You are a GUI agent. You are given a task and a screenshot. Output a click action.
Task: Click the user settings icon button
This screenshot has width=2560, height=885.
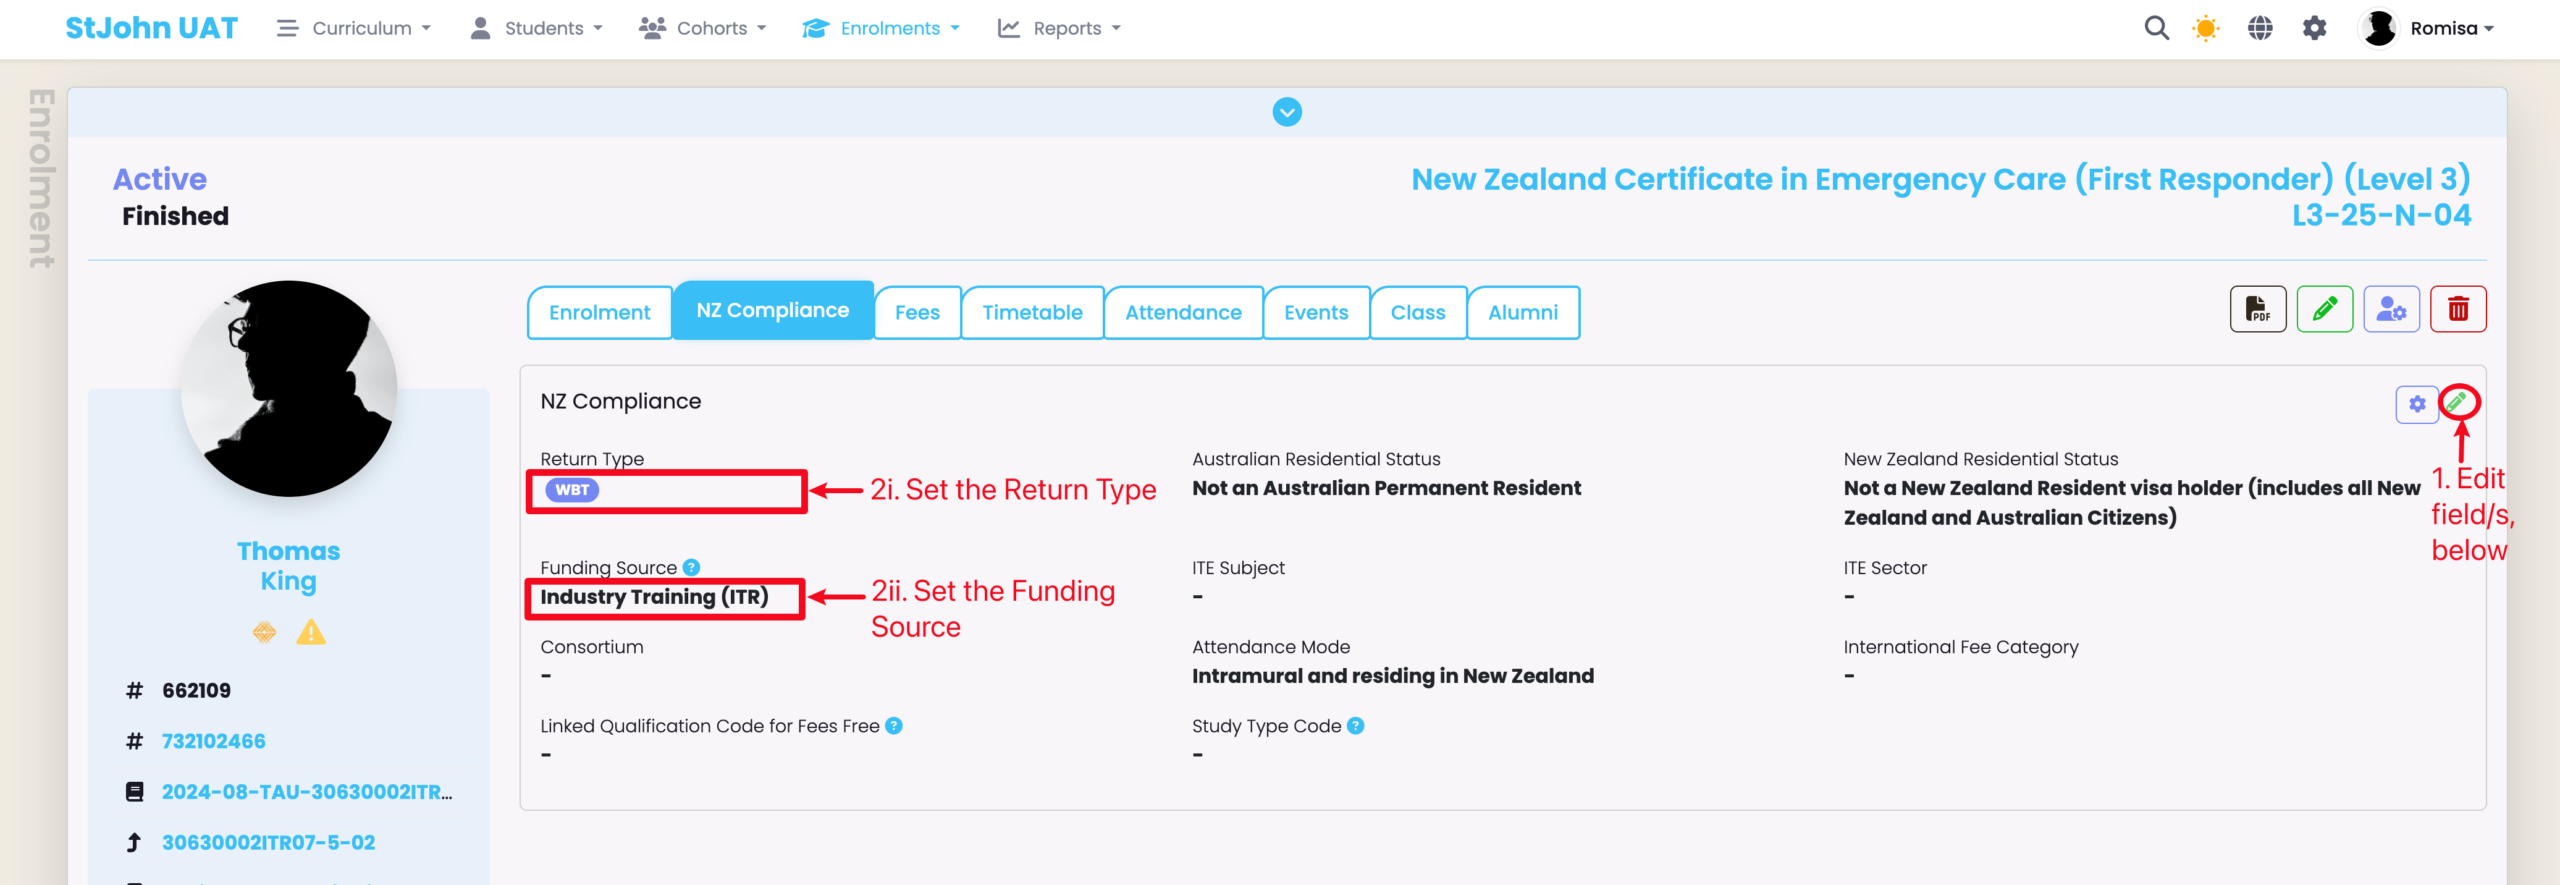pyautogui.click(x=2391, y=309)
